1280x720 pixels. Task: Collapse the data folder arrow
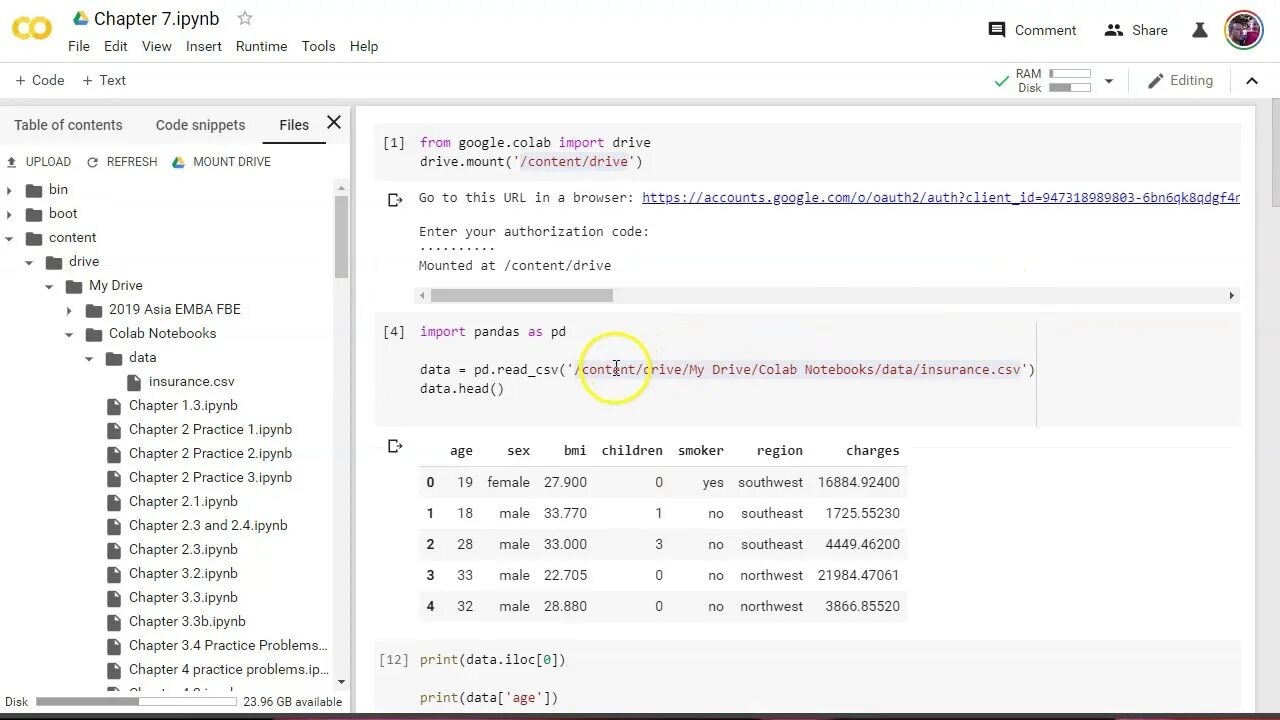(89, 358)
